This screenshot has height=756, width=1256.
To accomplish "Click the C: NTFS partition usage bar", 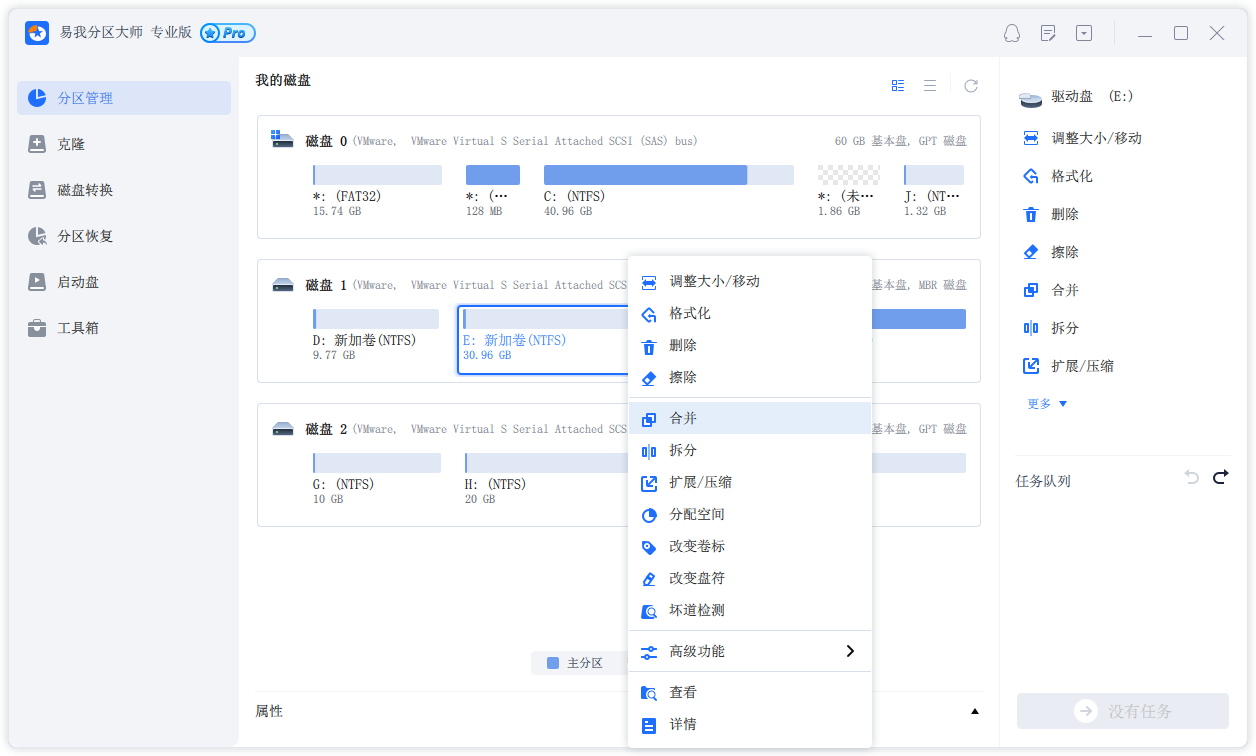I will (669, 175).
